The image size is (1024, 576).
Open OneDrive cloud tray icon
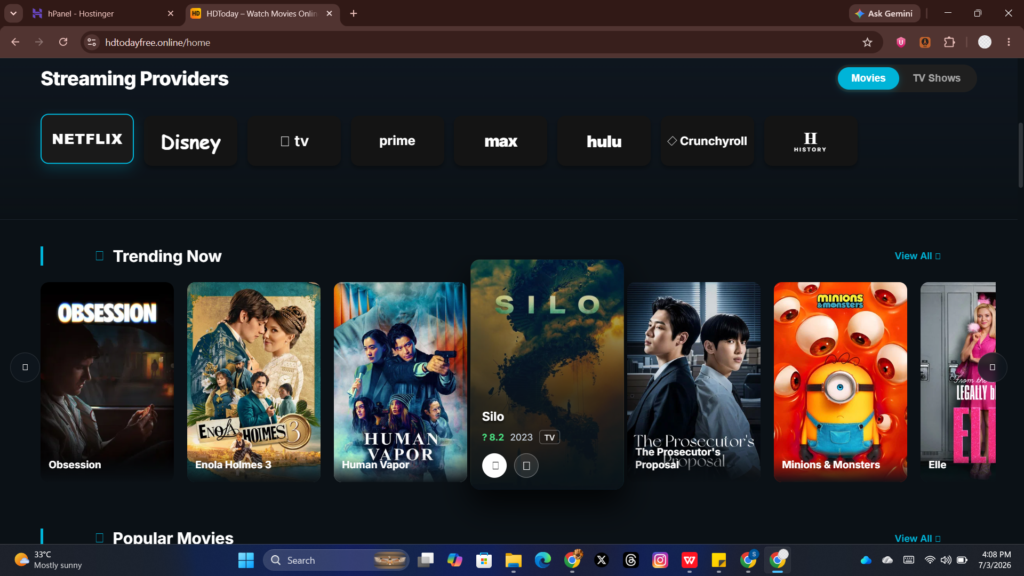click(x=866, y=560)
